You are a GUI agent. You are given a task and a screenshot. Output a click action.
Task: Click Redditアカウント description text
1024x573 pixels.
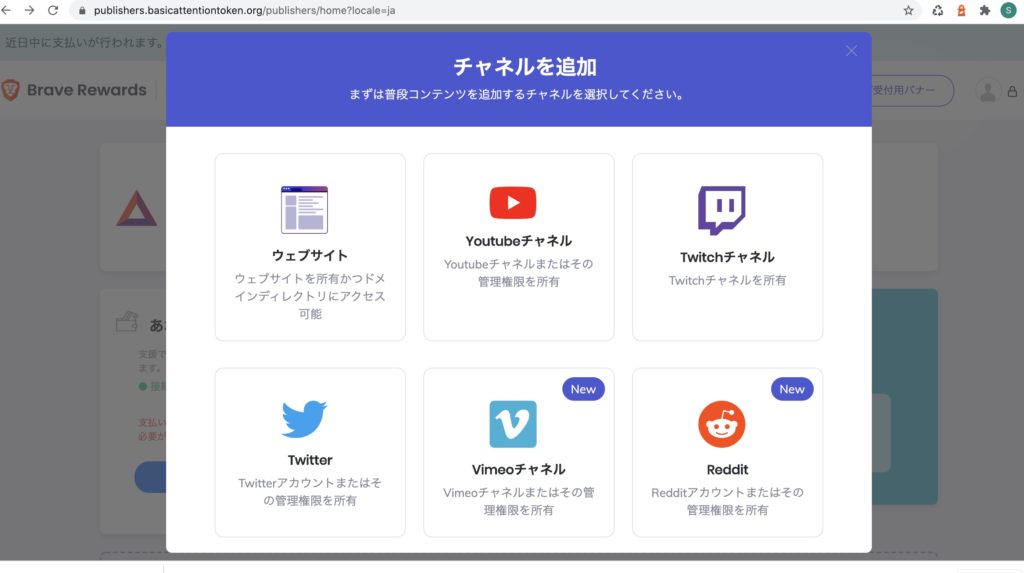(x=727, y=501)
